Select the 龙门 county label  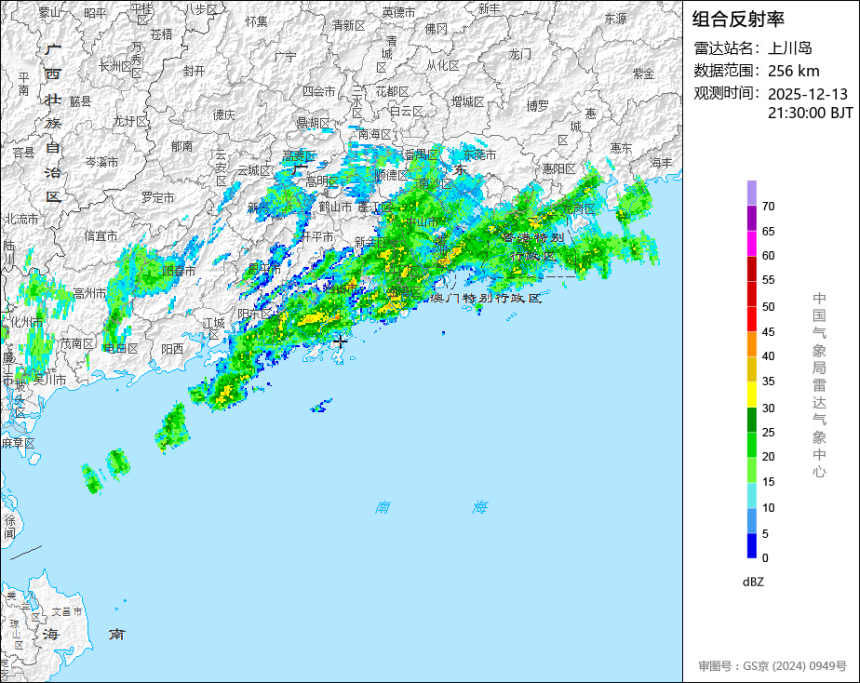click(x=520, y=54)
